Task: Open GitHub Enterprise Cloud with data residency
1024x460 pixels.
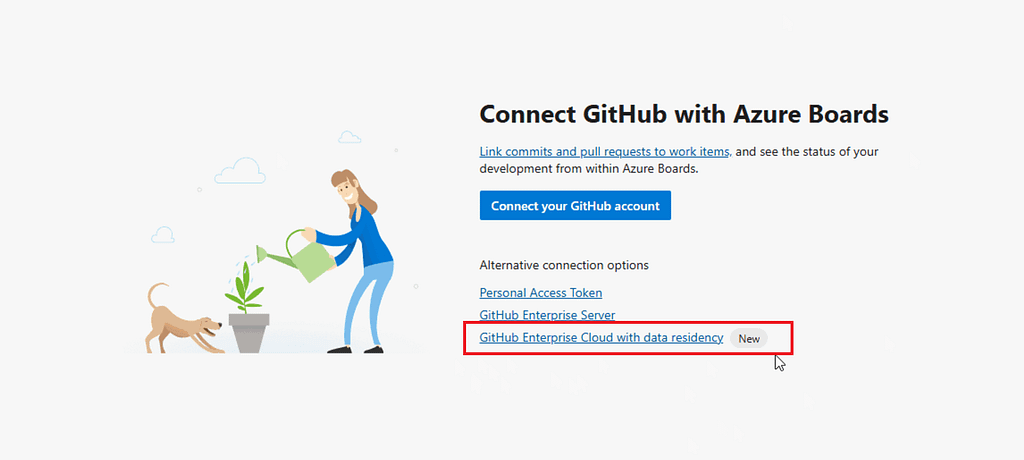Action: [600, 338]
